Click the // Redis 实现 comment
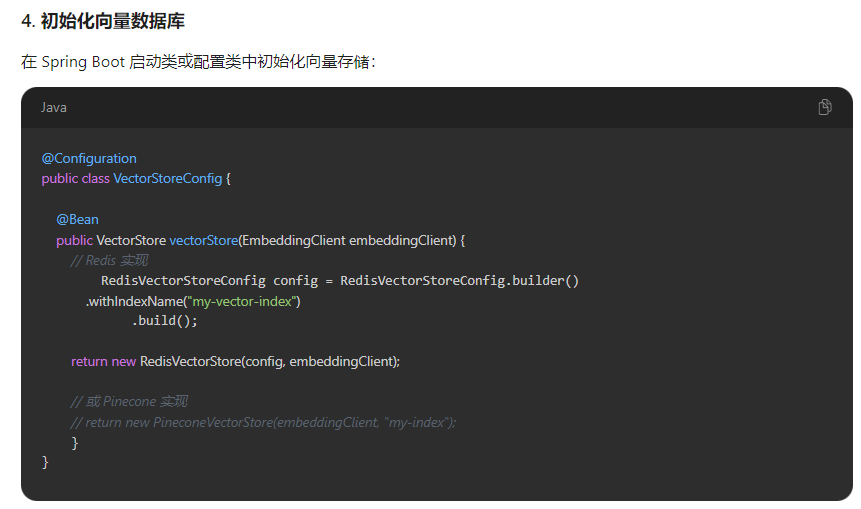Screen dimensions: 861x509 pos(109,260)
